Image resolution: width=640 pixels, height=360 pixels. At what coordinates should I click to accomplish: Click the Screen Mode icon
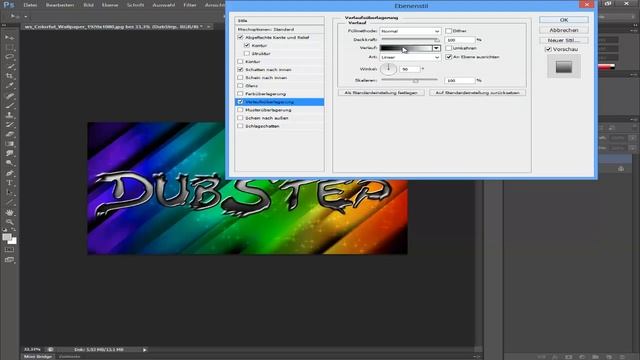9,260
